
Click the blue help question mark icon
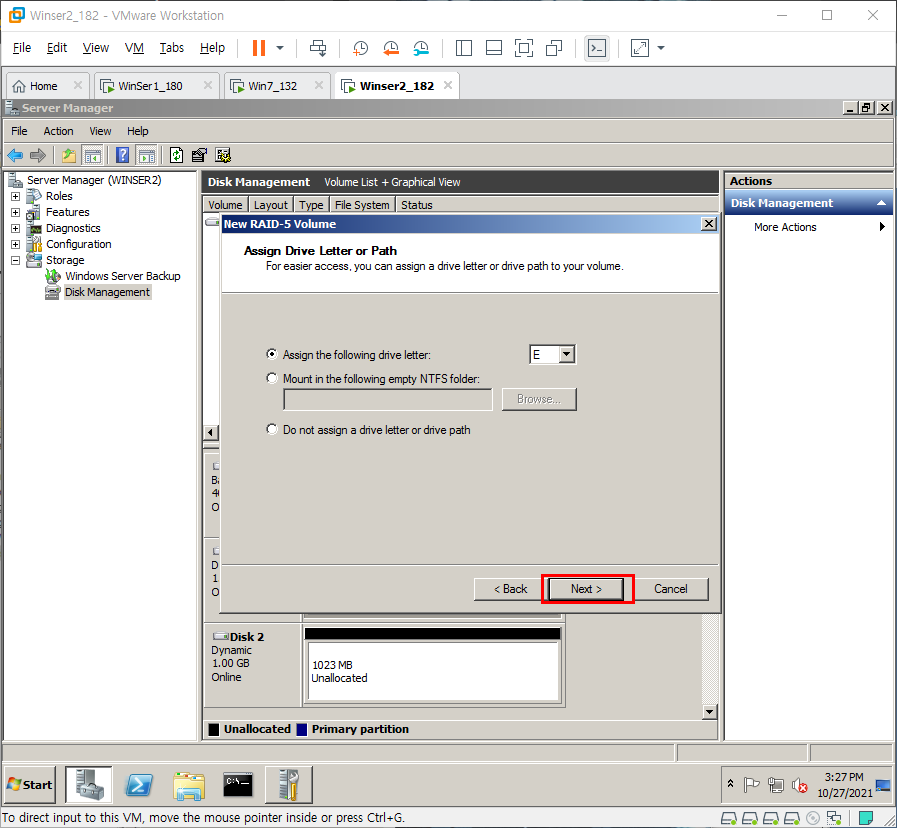[x=122, y=155]
